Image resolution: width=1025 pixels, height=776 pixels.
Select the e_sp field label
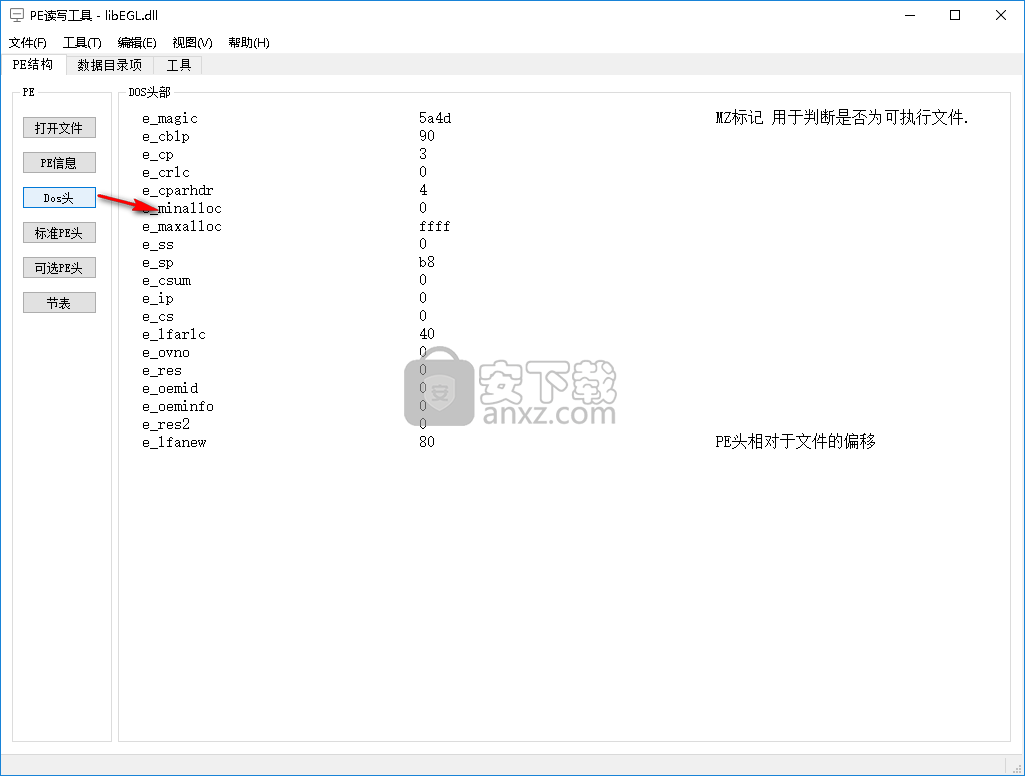(158, 263)
